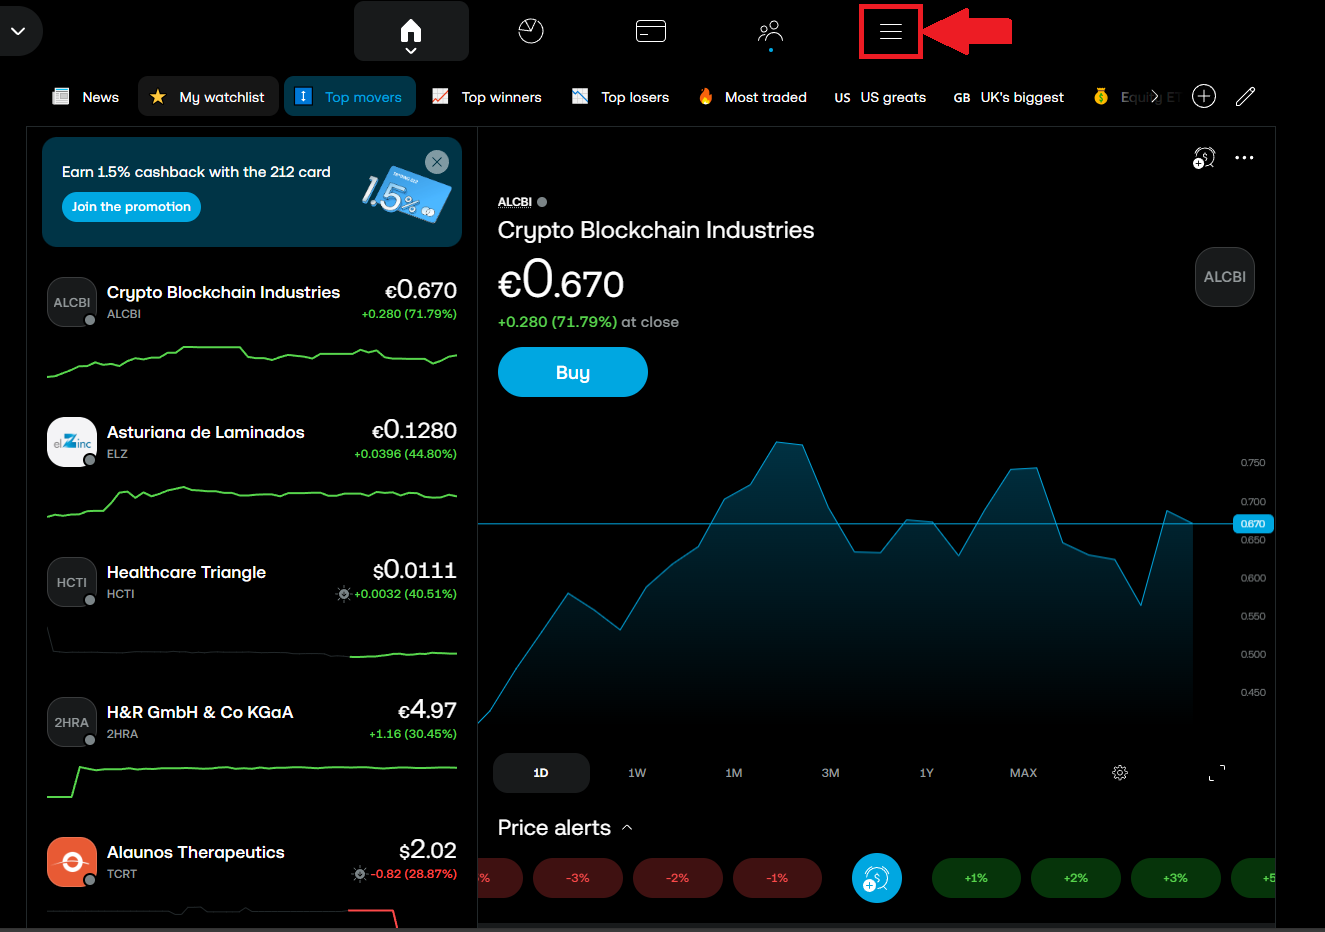
Task: Switch to the Top losers tab
Action: pyautogui.click(x=621, y=97)
